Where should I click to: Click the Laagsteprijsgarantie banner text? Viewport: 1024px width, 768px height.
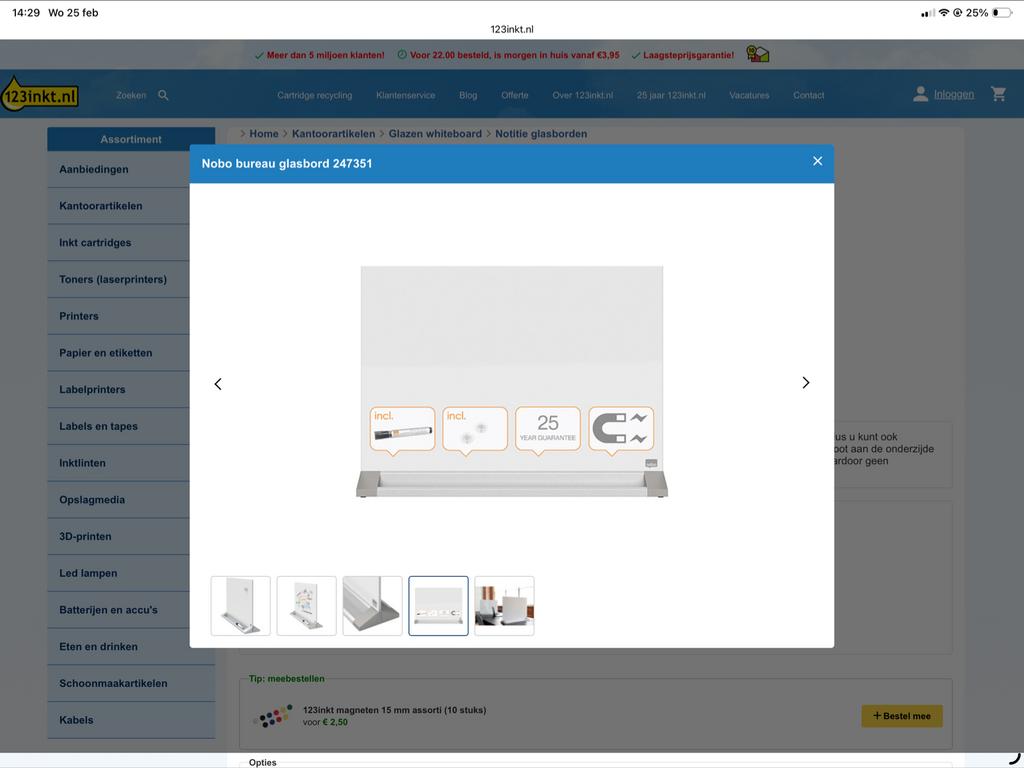tap(688, 56)
